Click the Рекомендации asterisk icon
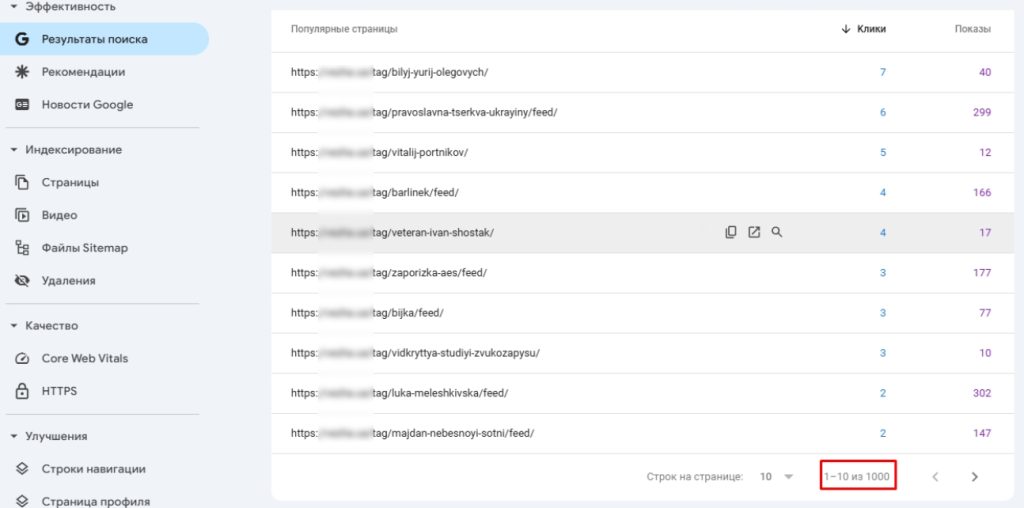This screenshot has height=508, width=1024. [22, 72]
